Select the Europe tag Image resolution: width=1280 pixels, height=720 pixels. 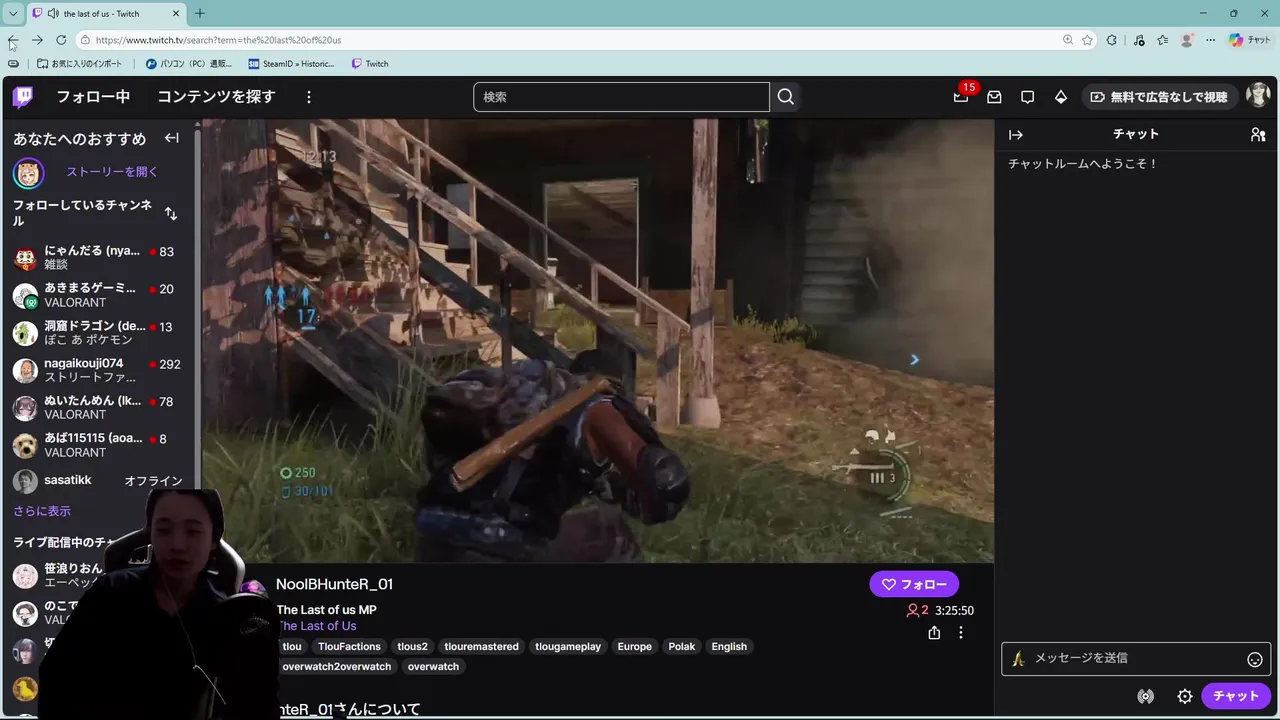click(634, 647)
